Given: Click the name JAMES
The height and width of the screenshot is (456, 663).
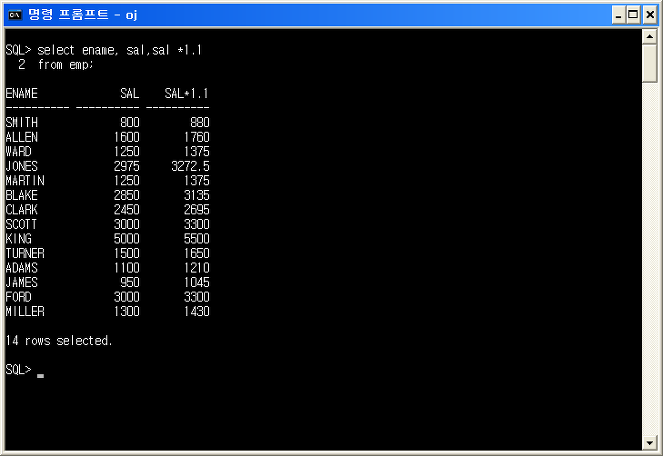Looking at the screenshot, I should (22, 282).
